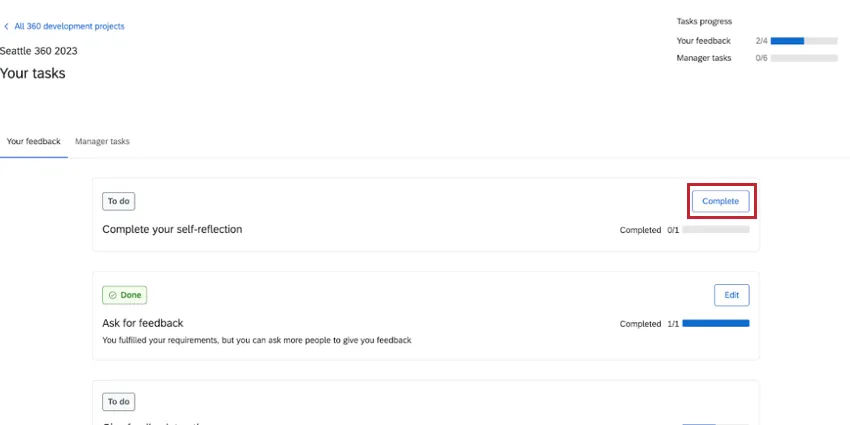The width and height of the screenshot is (850, 425).
Task: Open All 360 development projects link
Action: [69, 27]
